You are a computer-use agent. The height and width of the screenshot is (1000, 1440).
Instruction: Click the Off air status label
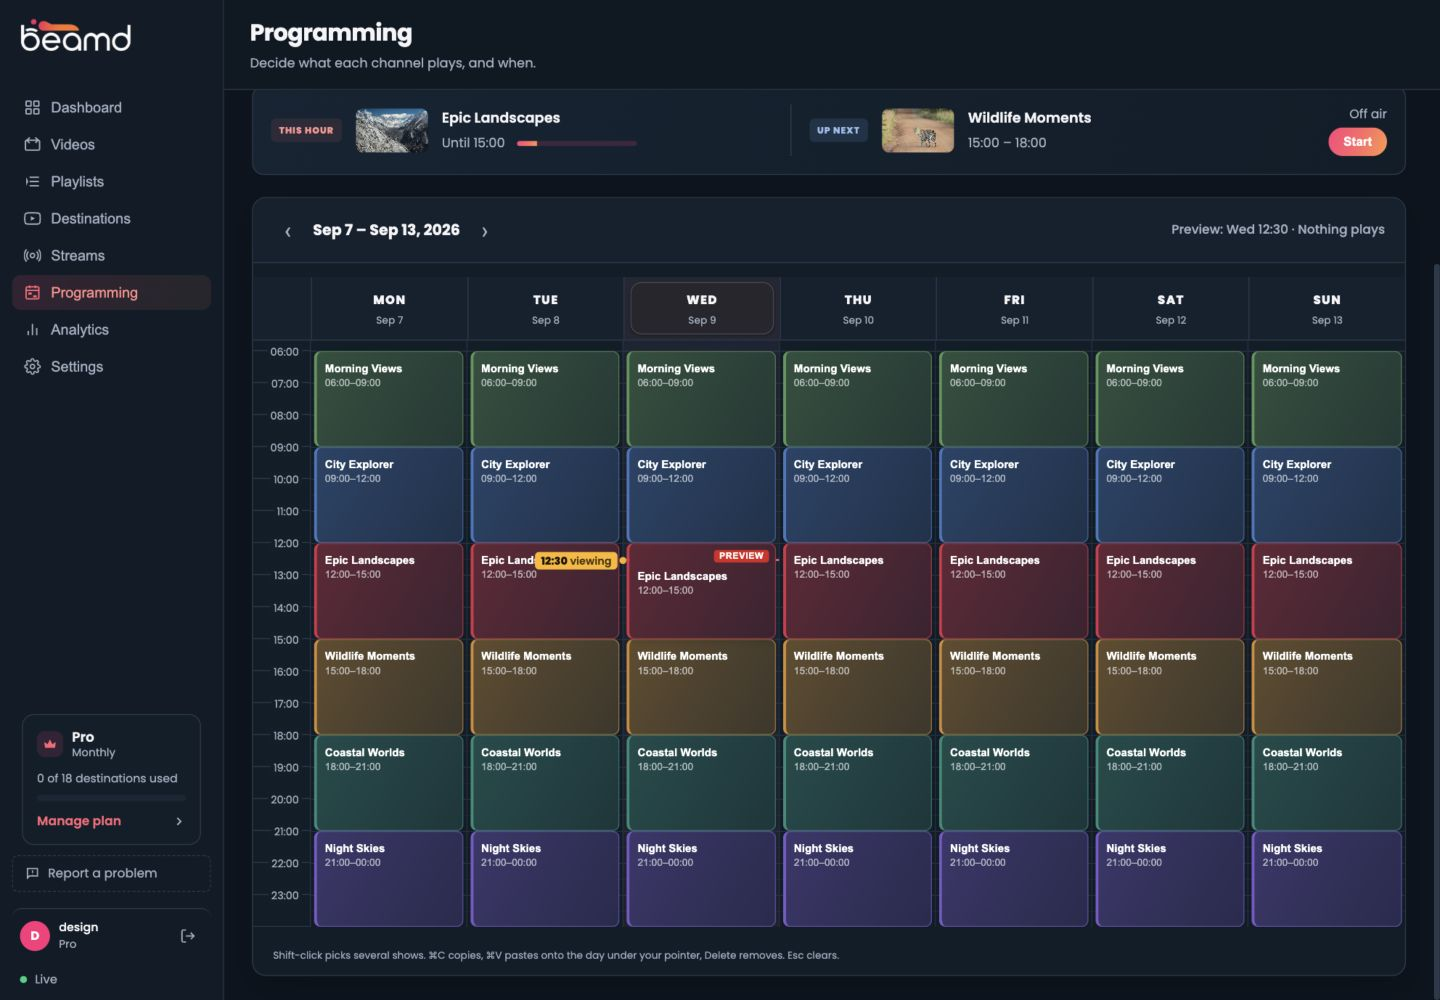(1368, 114)
